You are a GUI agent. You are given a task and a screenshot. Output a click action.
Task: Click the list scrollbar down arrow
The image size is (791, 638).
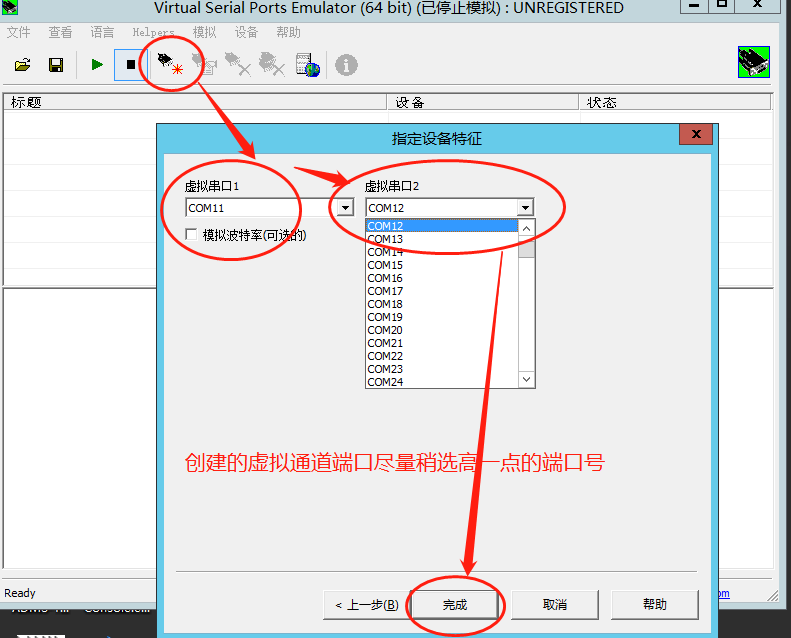pyautogui.click(x=526, y=379)
